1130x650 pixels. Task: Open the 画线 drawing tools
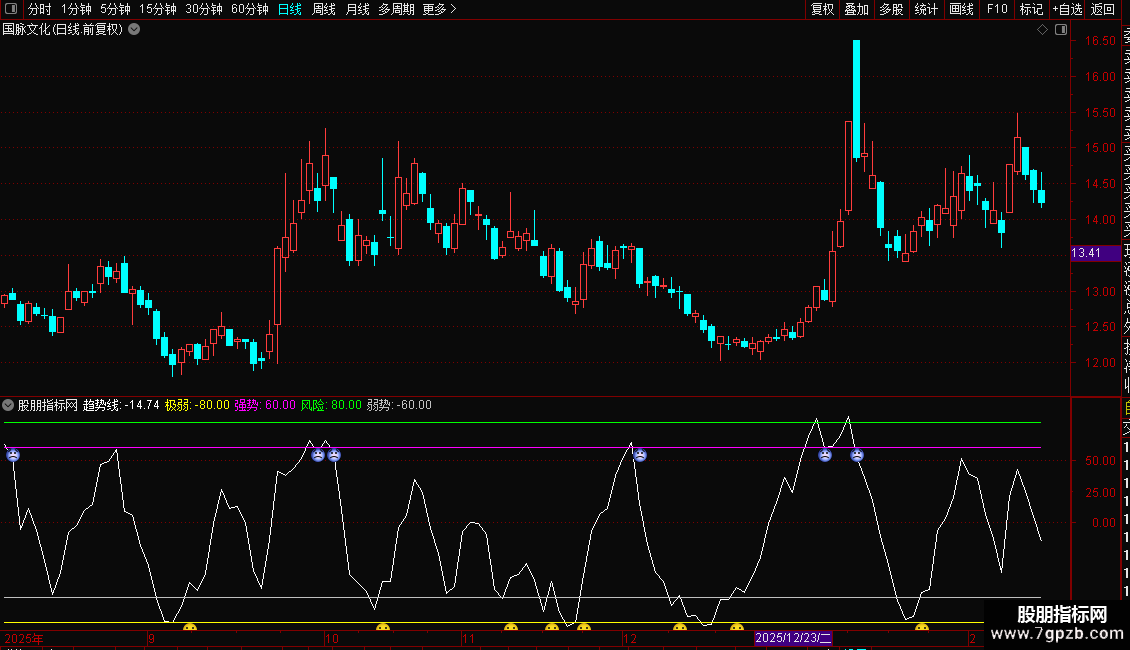coord(961,9)
